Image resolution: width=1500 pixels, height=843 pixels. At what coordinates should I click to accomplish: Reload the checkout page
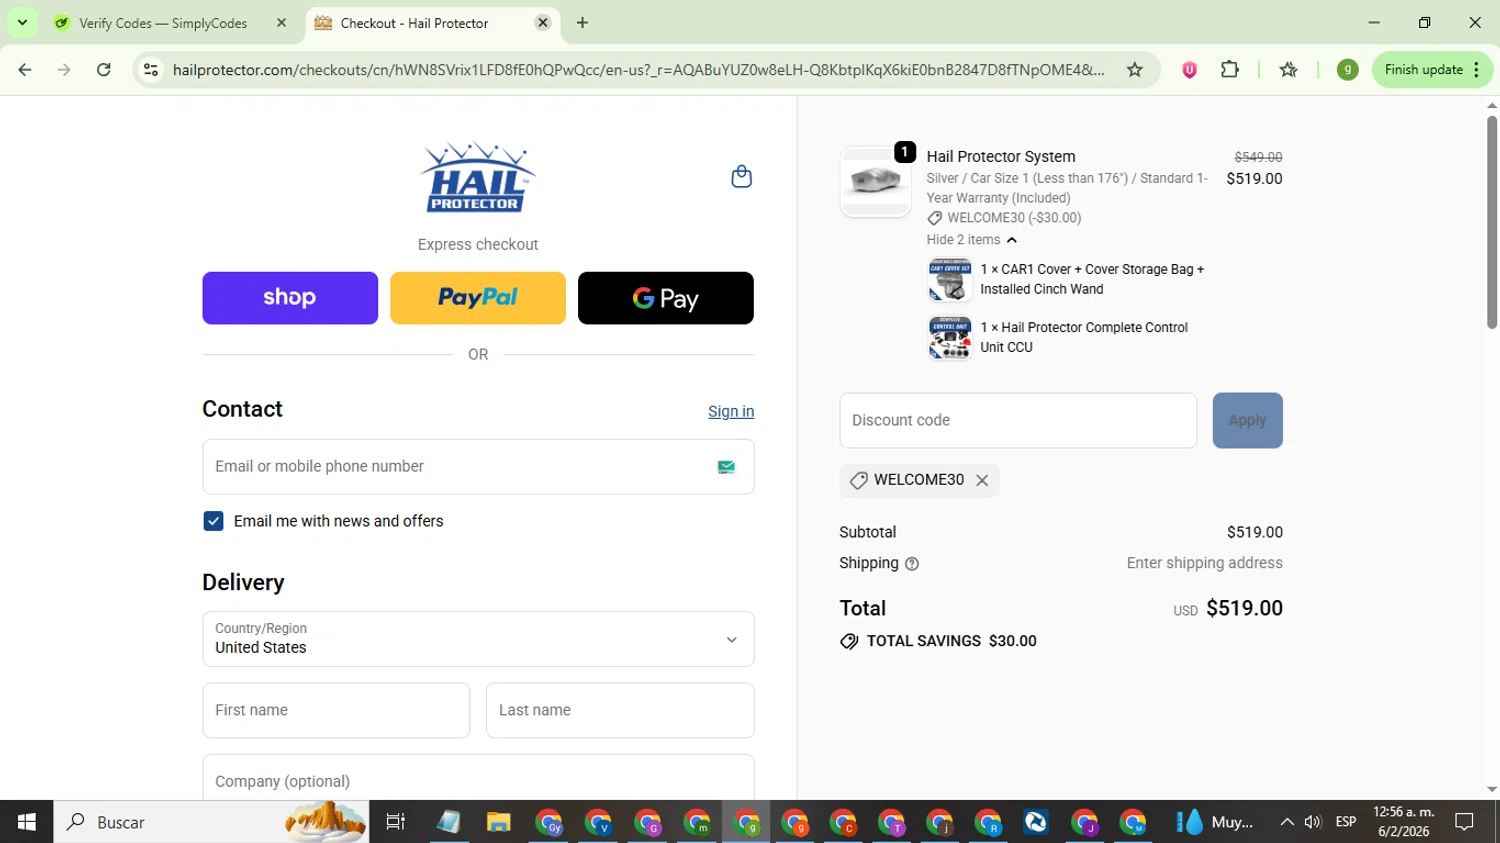pos(104,70)
